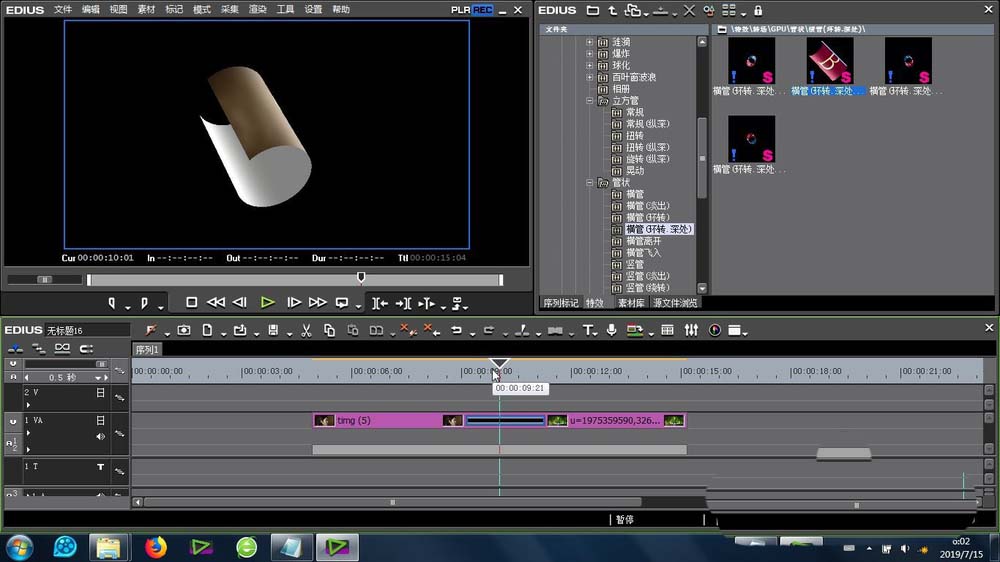Click the timg (5) clip on the timeline
This screenshot has width=1000, height=562.
coord(390,421)
